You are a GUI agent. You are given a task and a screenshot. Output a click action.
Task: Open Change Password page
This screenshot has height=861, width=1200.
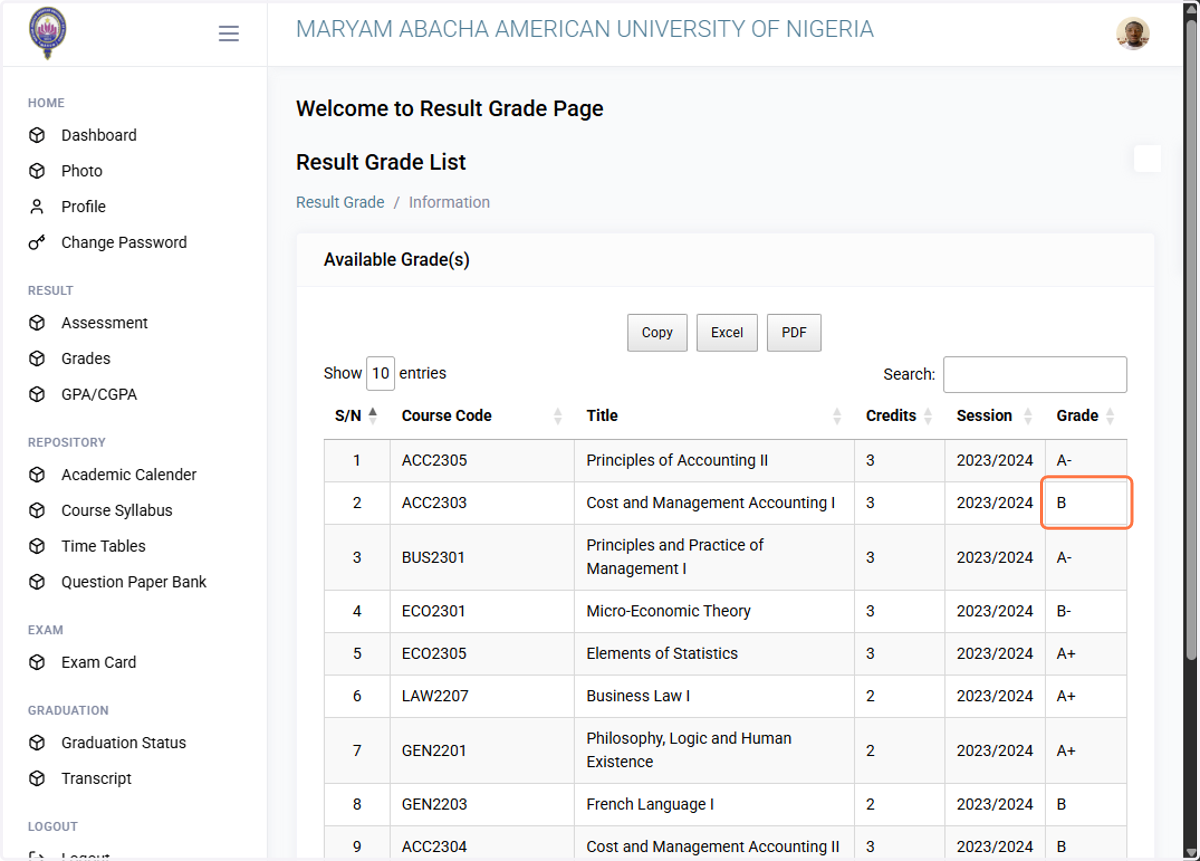coord(124,243)
